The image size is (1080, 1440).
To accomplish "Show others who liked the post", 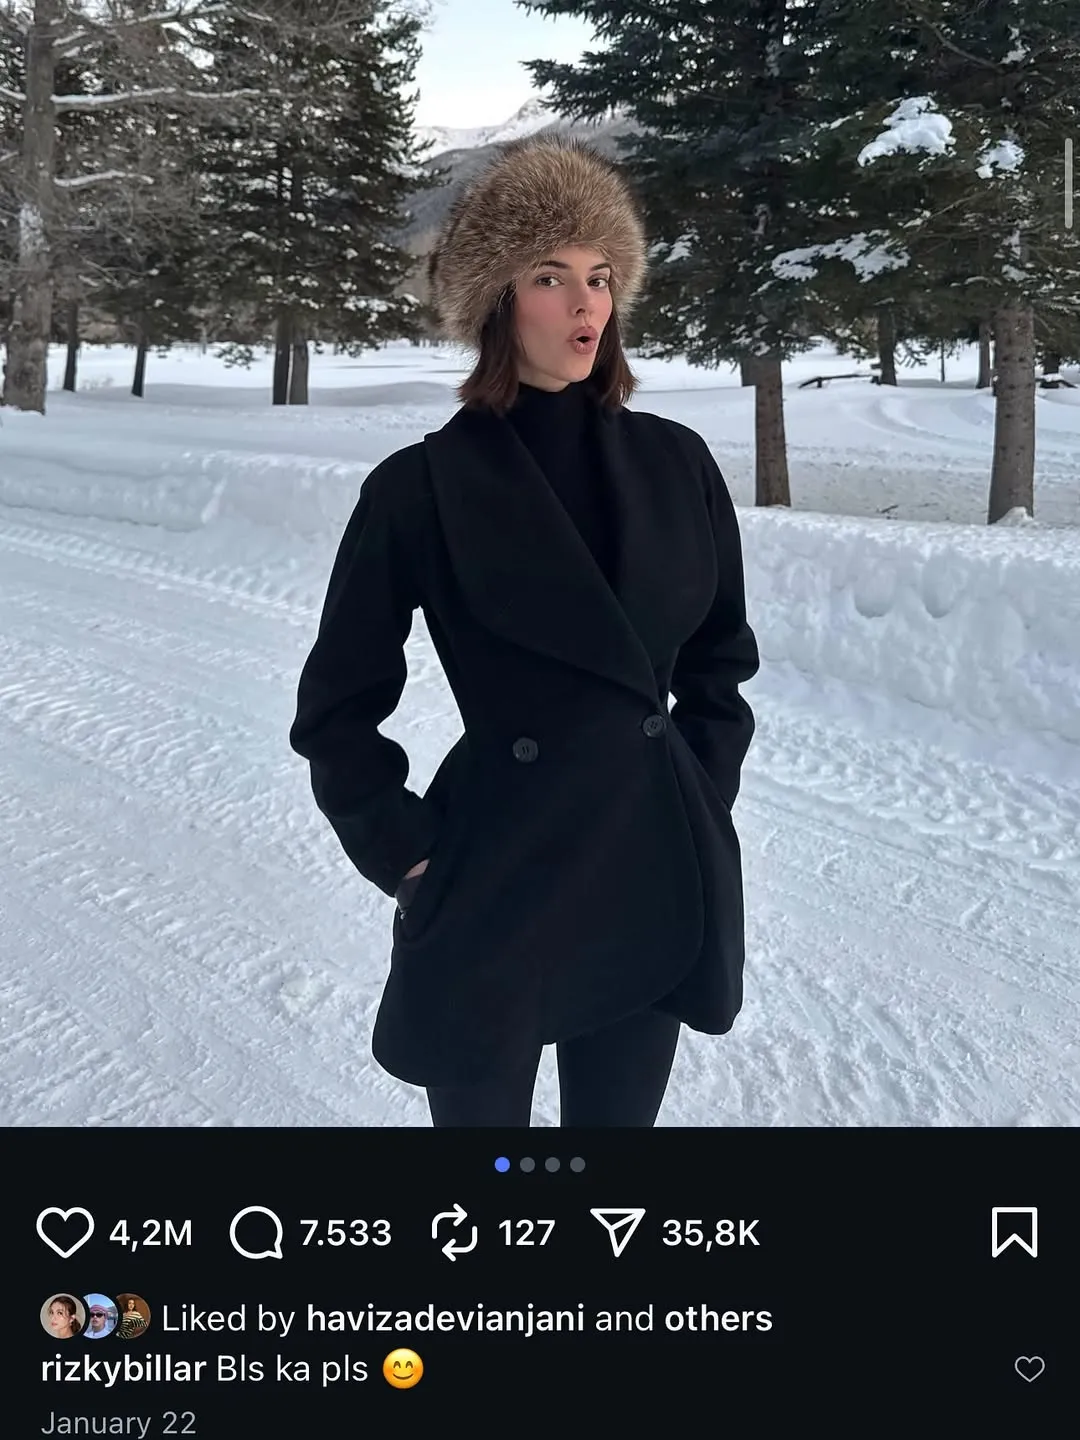I will coord(718,1318).
